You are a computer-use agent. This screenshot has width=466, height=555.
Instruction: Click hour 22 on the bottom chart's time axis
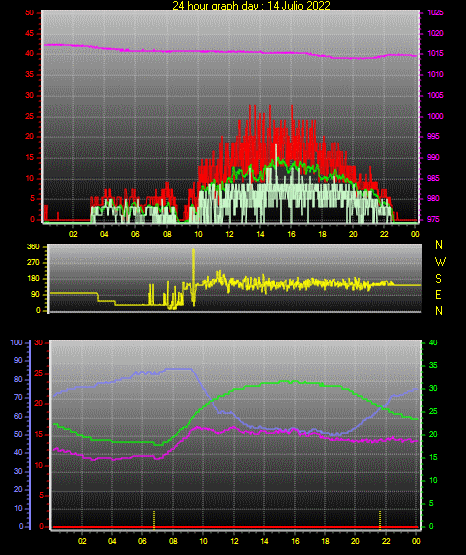tap(386, 541)
